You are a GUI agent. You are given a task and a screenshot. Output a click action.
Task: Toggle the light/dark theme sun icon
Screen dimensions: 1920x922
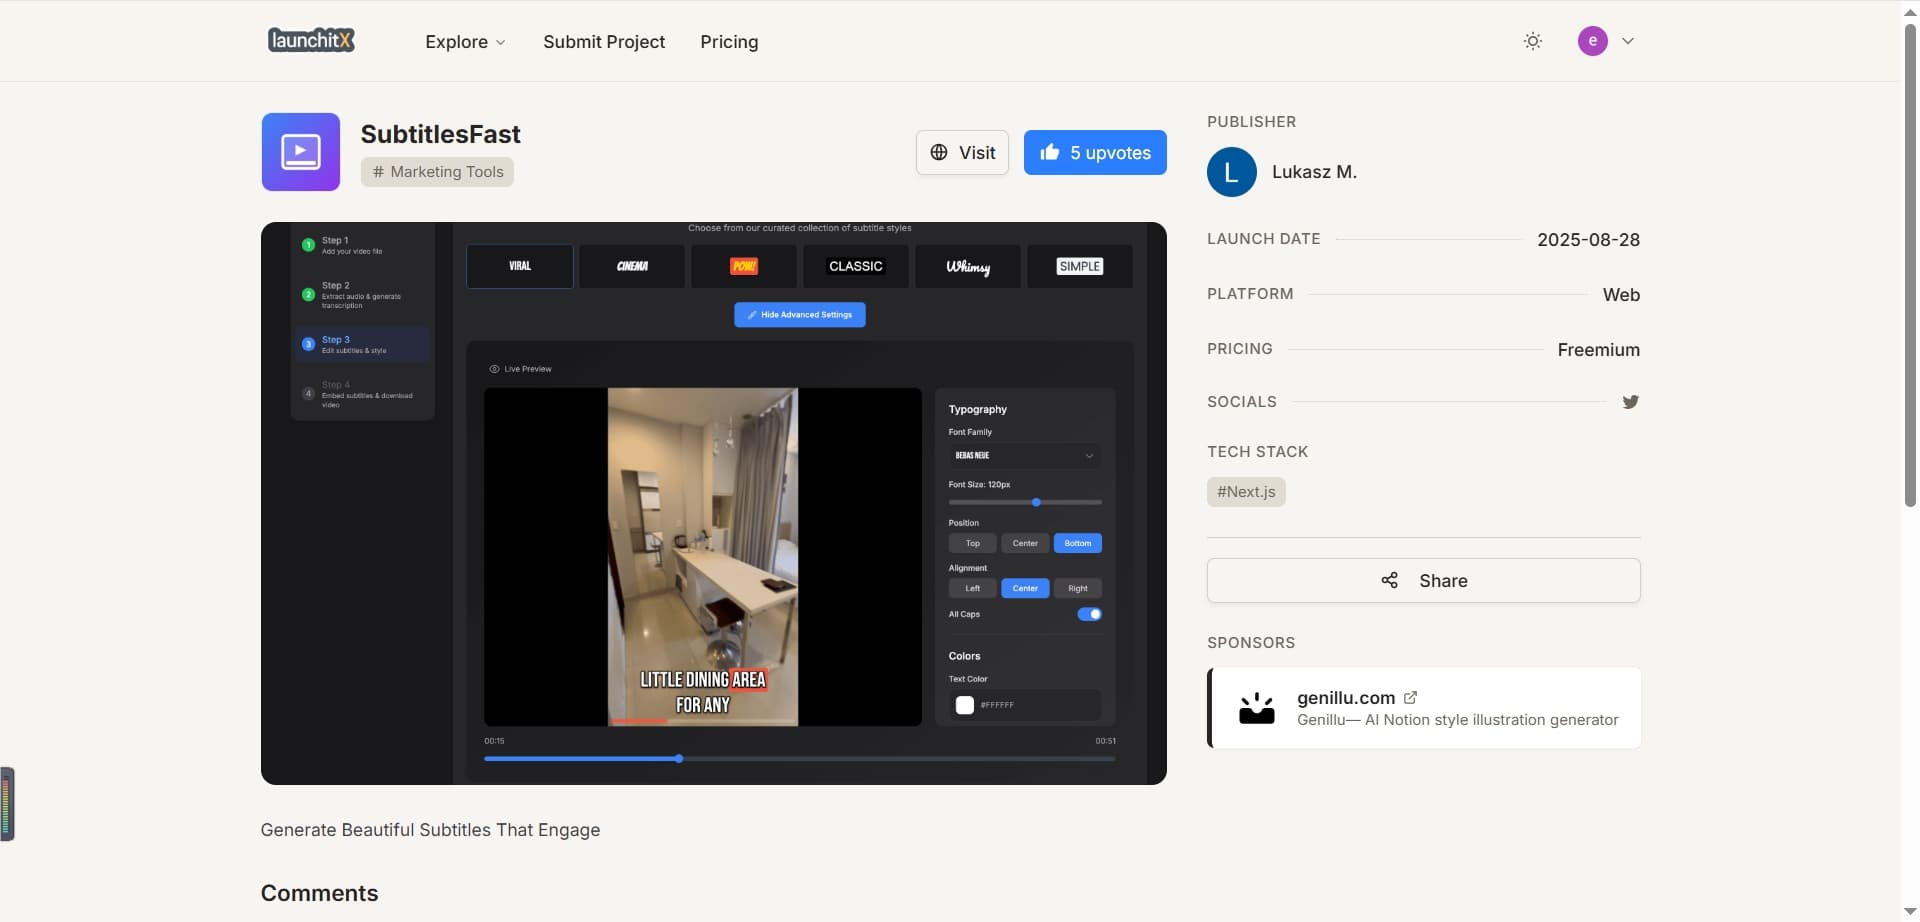tap(1532, 41)
